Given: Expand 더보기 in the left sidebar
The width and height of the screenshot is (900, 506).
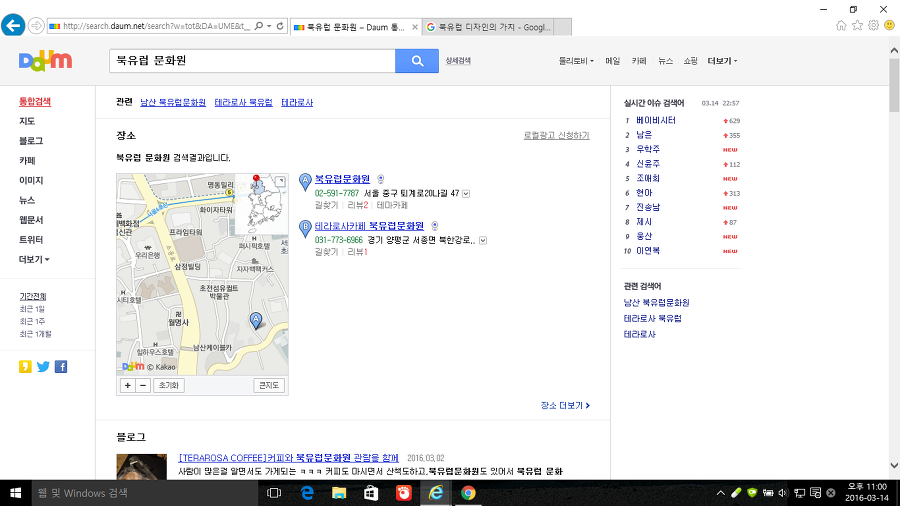Looking at the screenshot, I should pyautogui.click(x=34, y=259).
